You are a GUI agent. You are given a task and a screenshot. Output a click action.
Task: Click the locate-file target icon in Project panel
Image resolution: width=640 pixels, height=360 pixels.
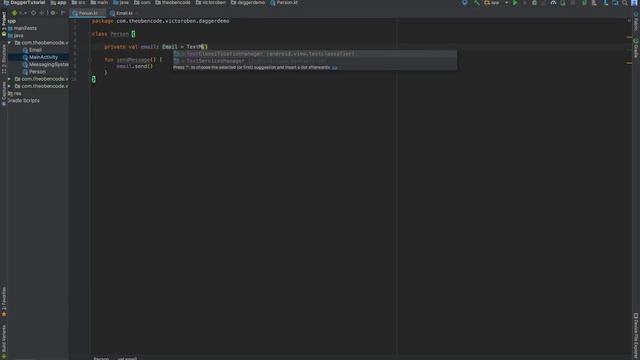tap(33, 13)
